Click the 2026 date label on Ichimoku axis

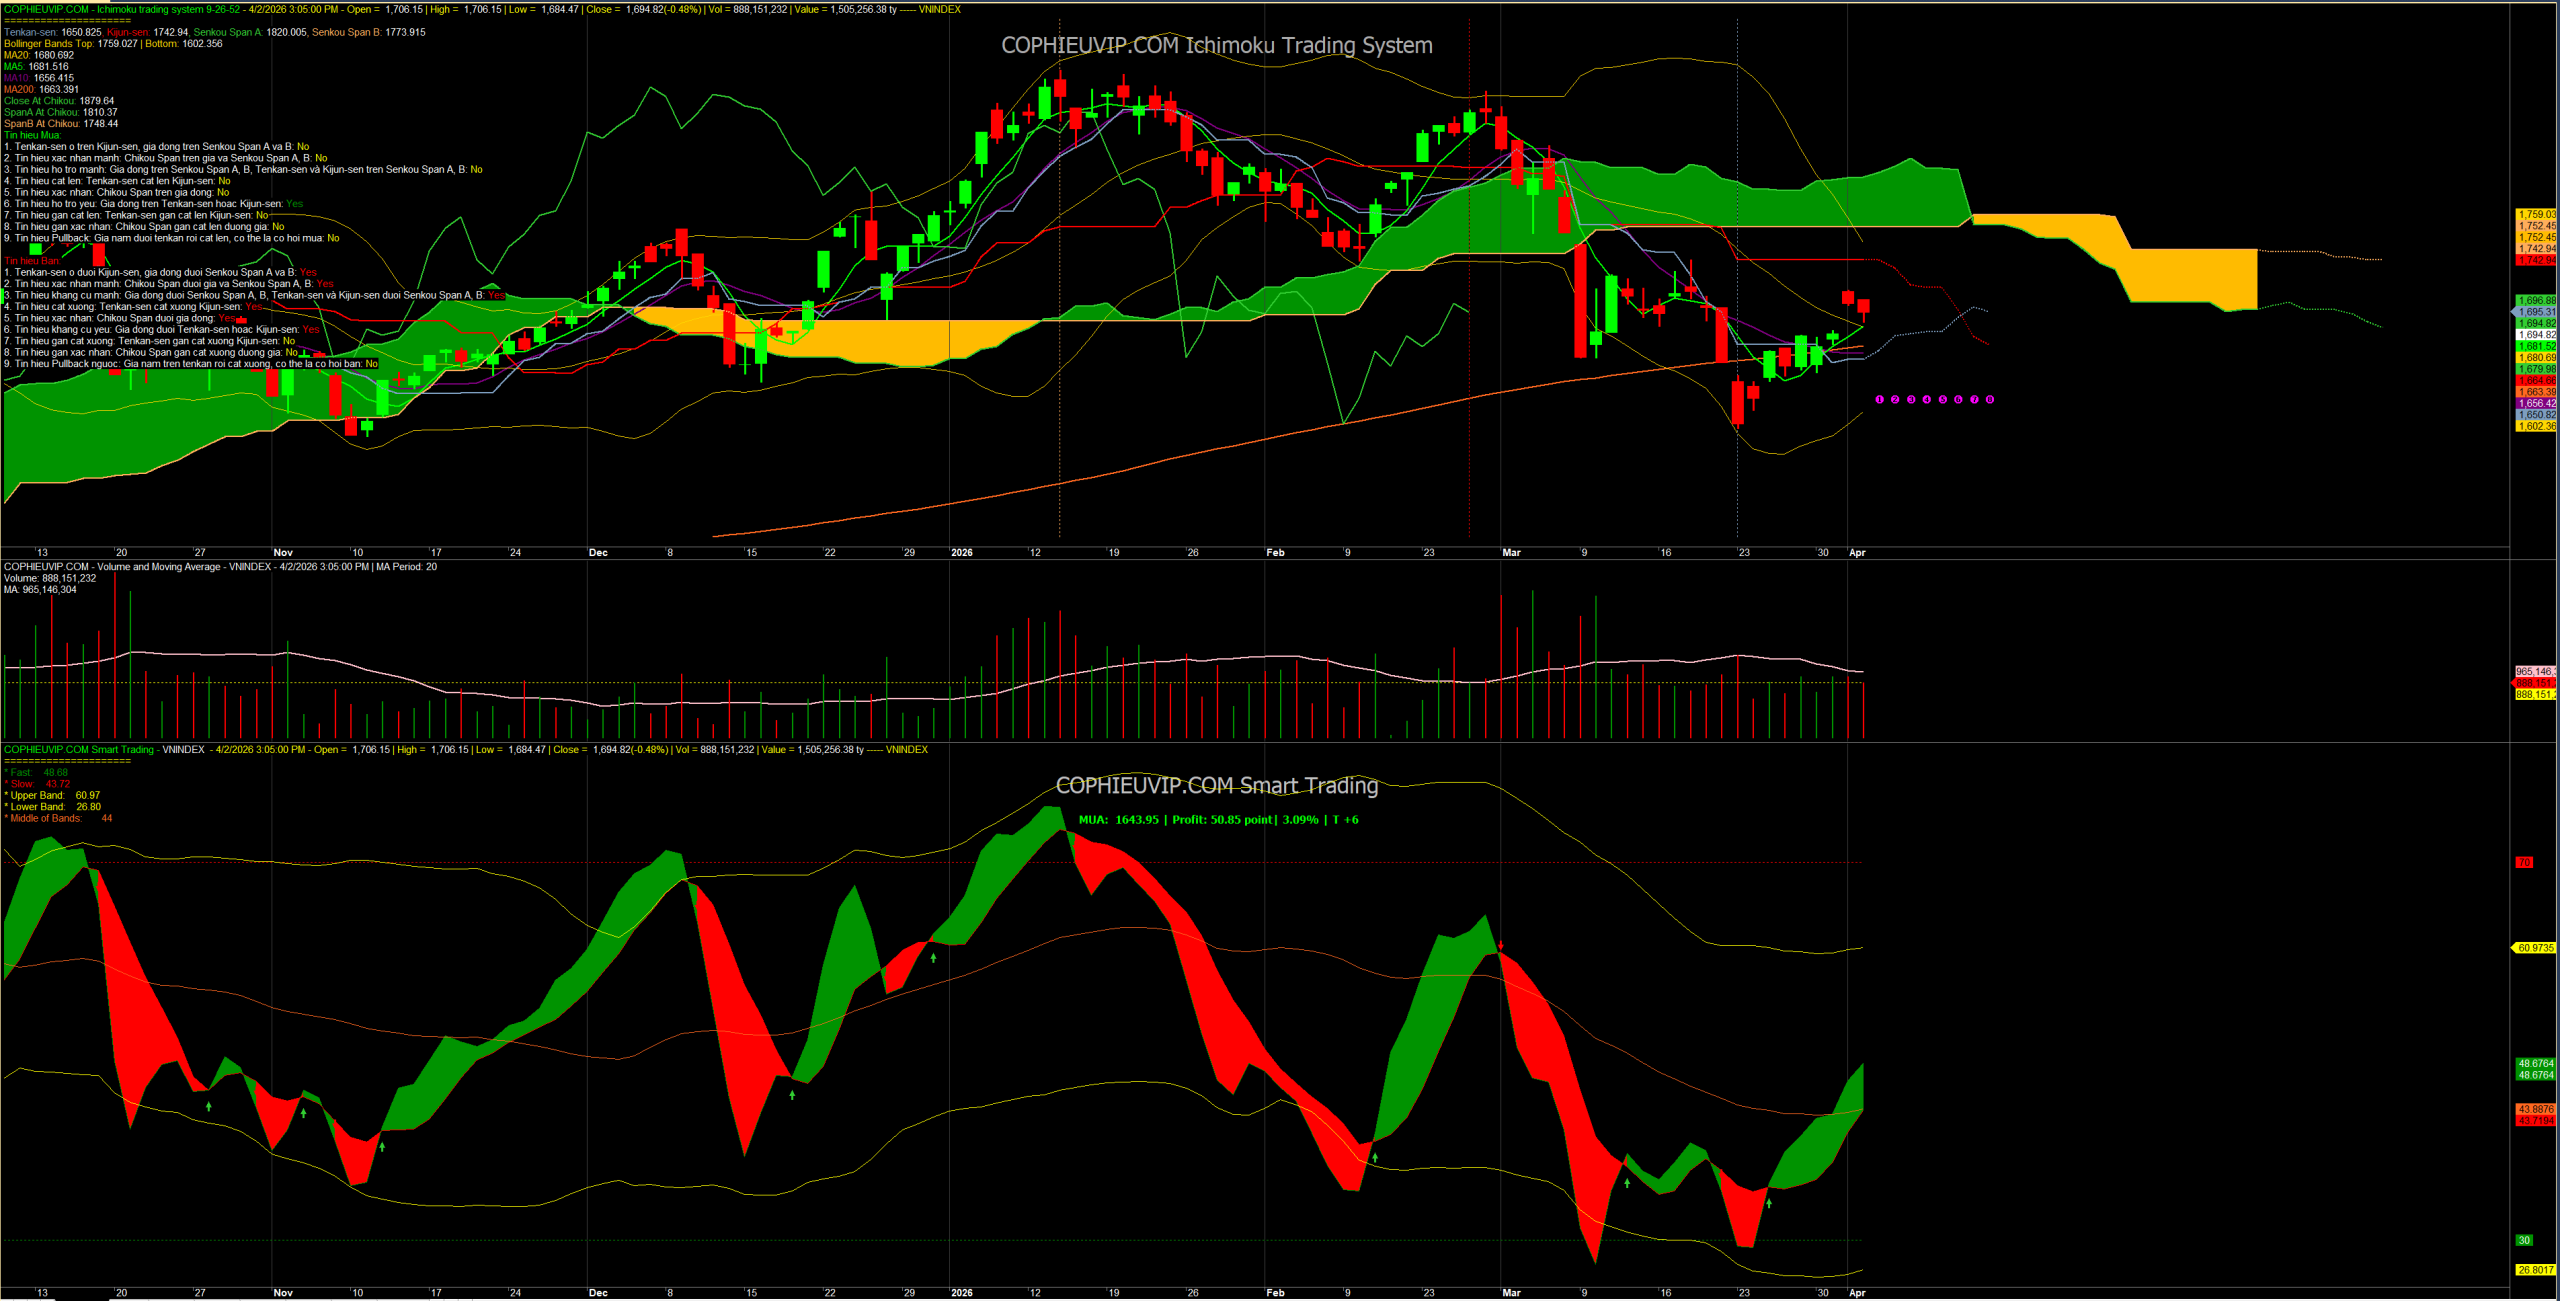(961, 553)
